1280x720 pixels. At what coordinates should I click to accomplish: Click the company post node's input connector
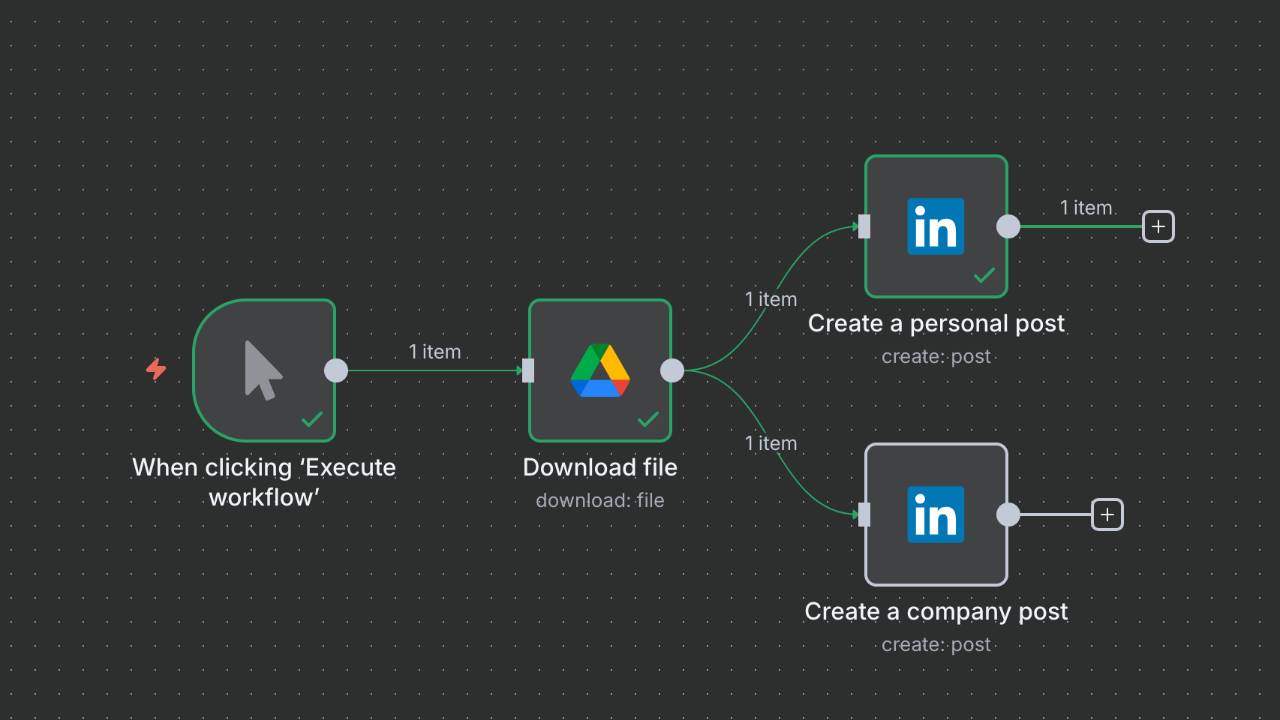click(864, 514)
